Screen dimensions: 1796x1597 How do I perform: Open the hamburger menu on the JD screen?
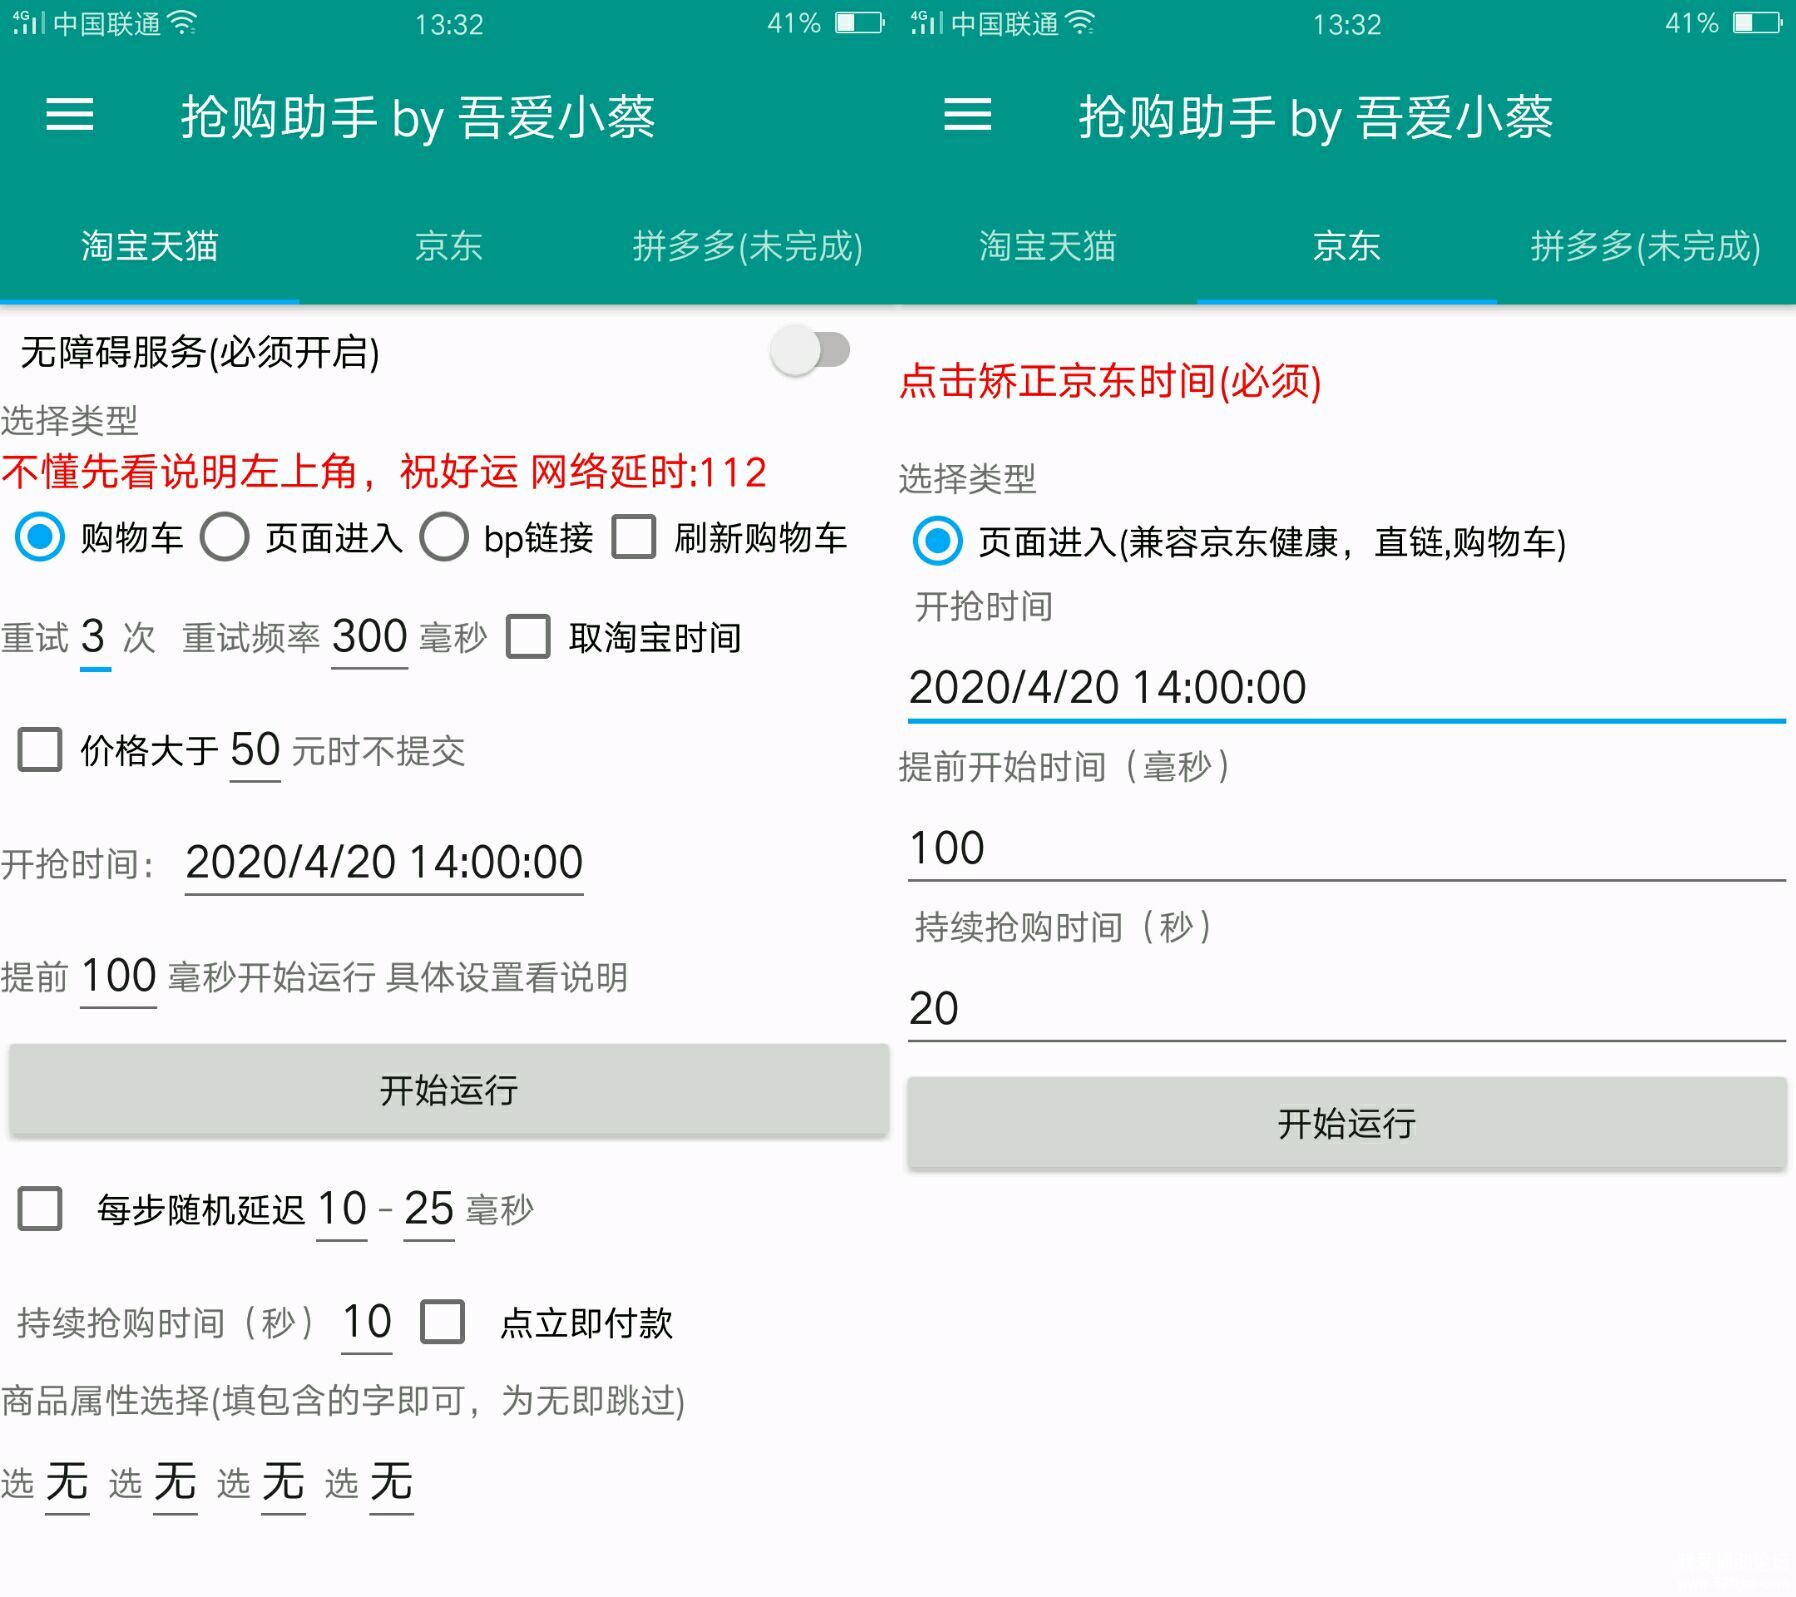(967, 115)
